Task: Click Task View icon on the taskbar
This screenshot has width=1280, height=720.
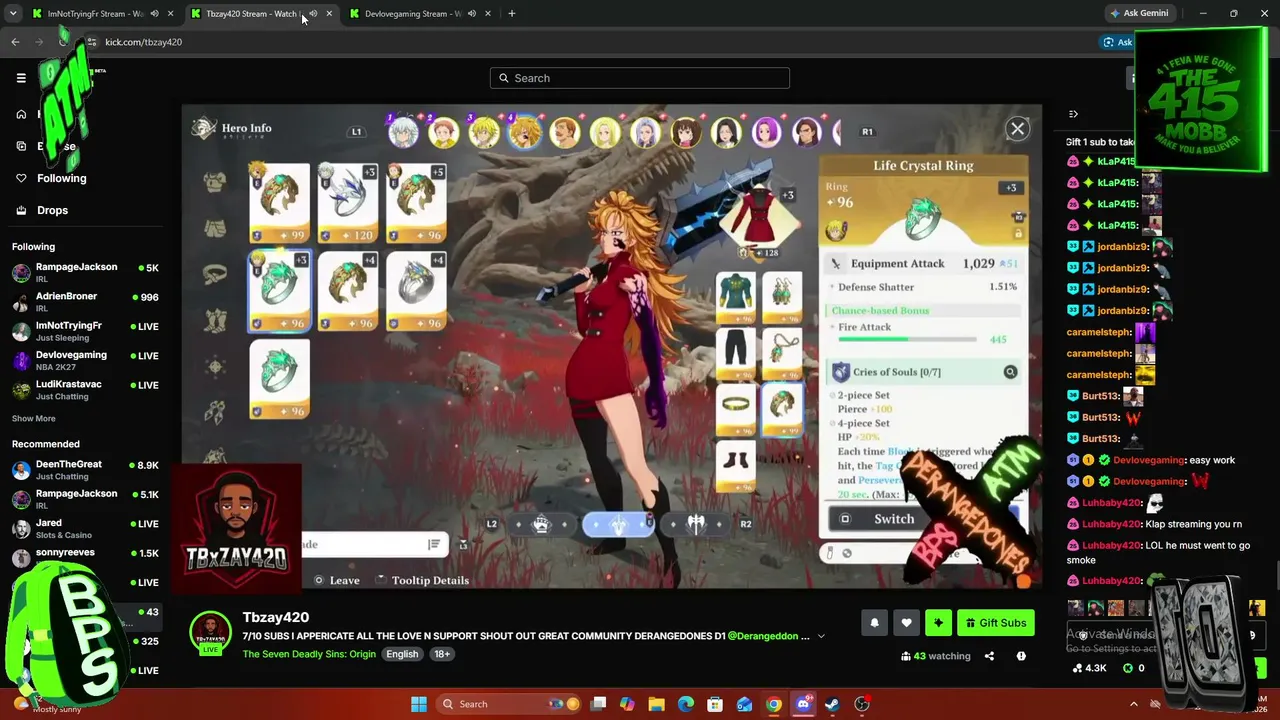Action: coord(598,704)
